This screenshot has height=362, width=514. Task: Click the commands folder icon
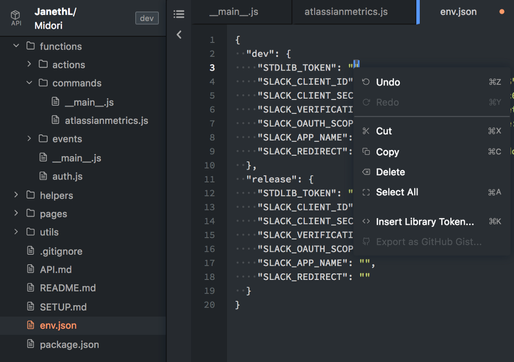(43, 82)
